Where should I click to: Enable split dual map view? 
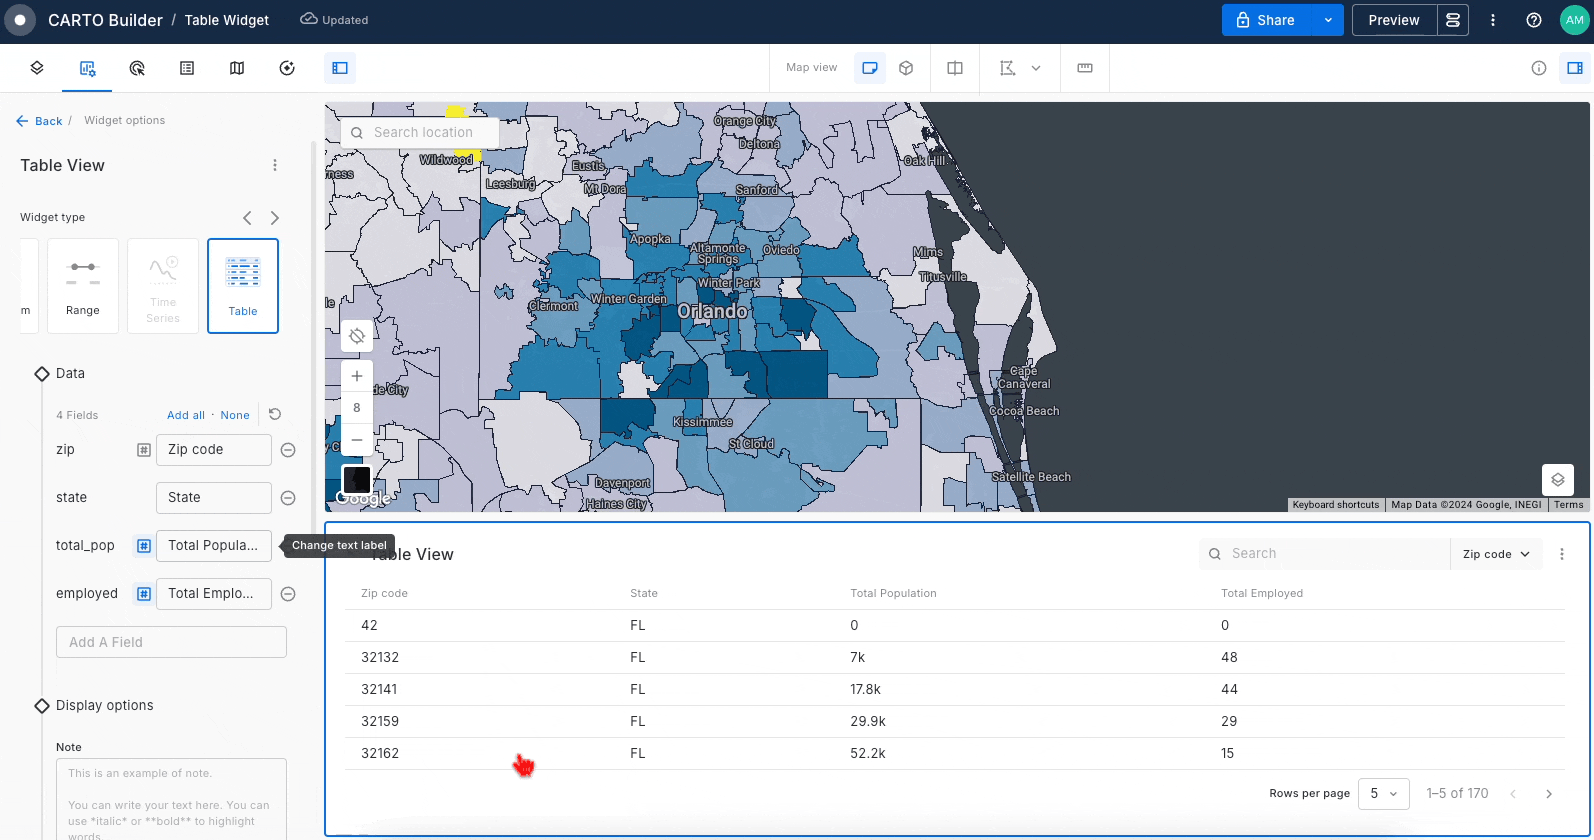click(x=955, y=68)
